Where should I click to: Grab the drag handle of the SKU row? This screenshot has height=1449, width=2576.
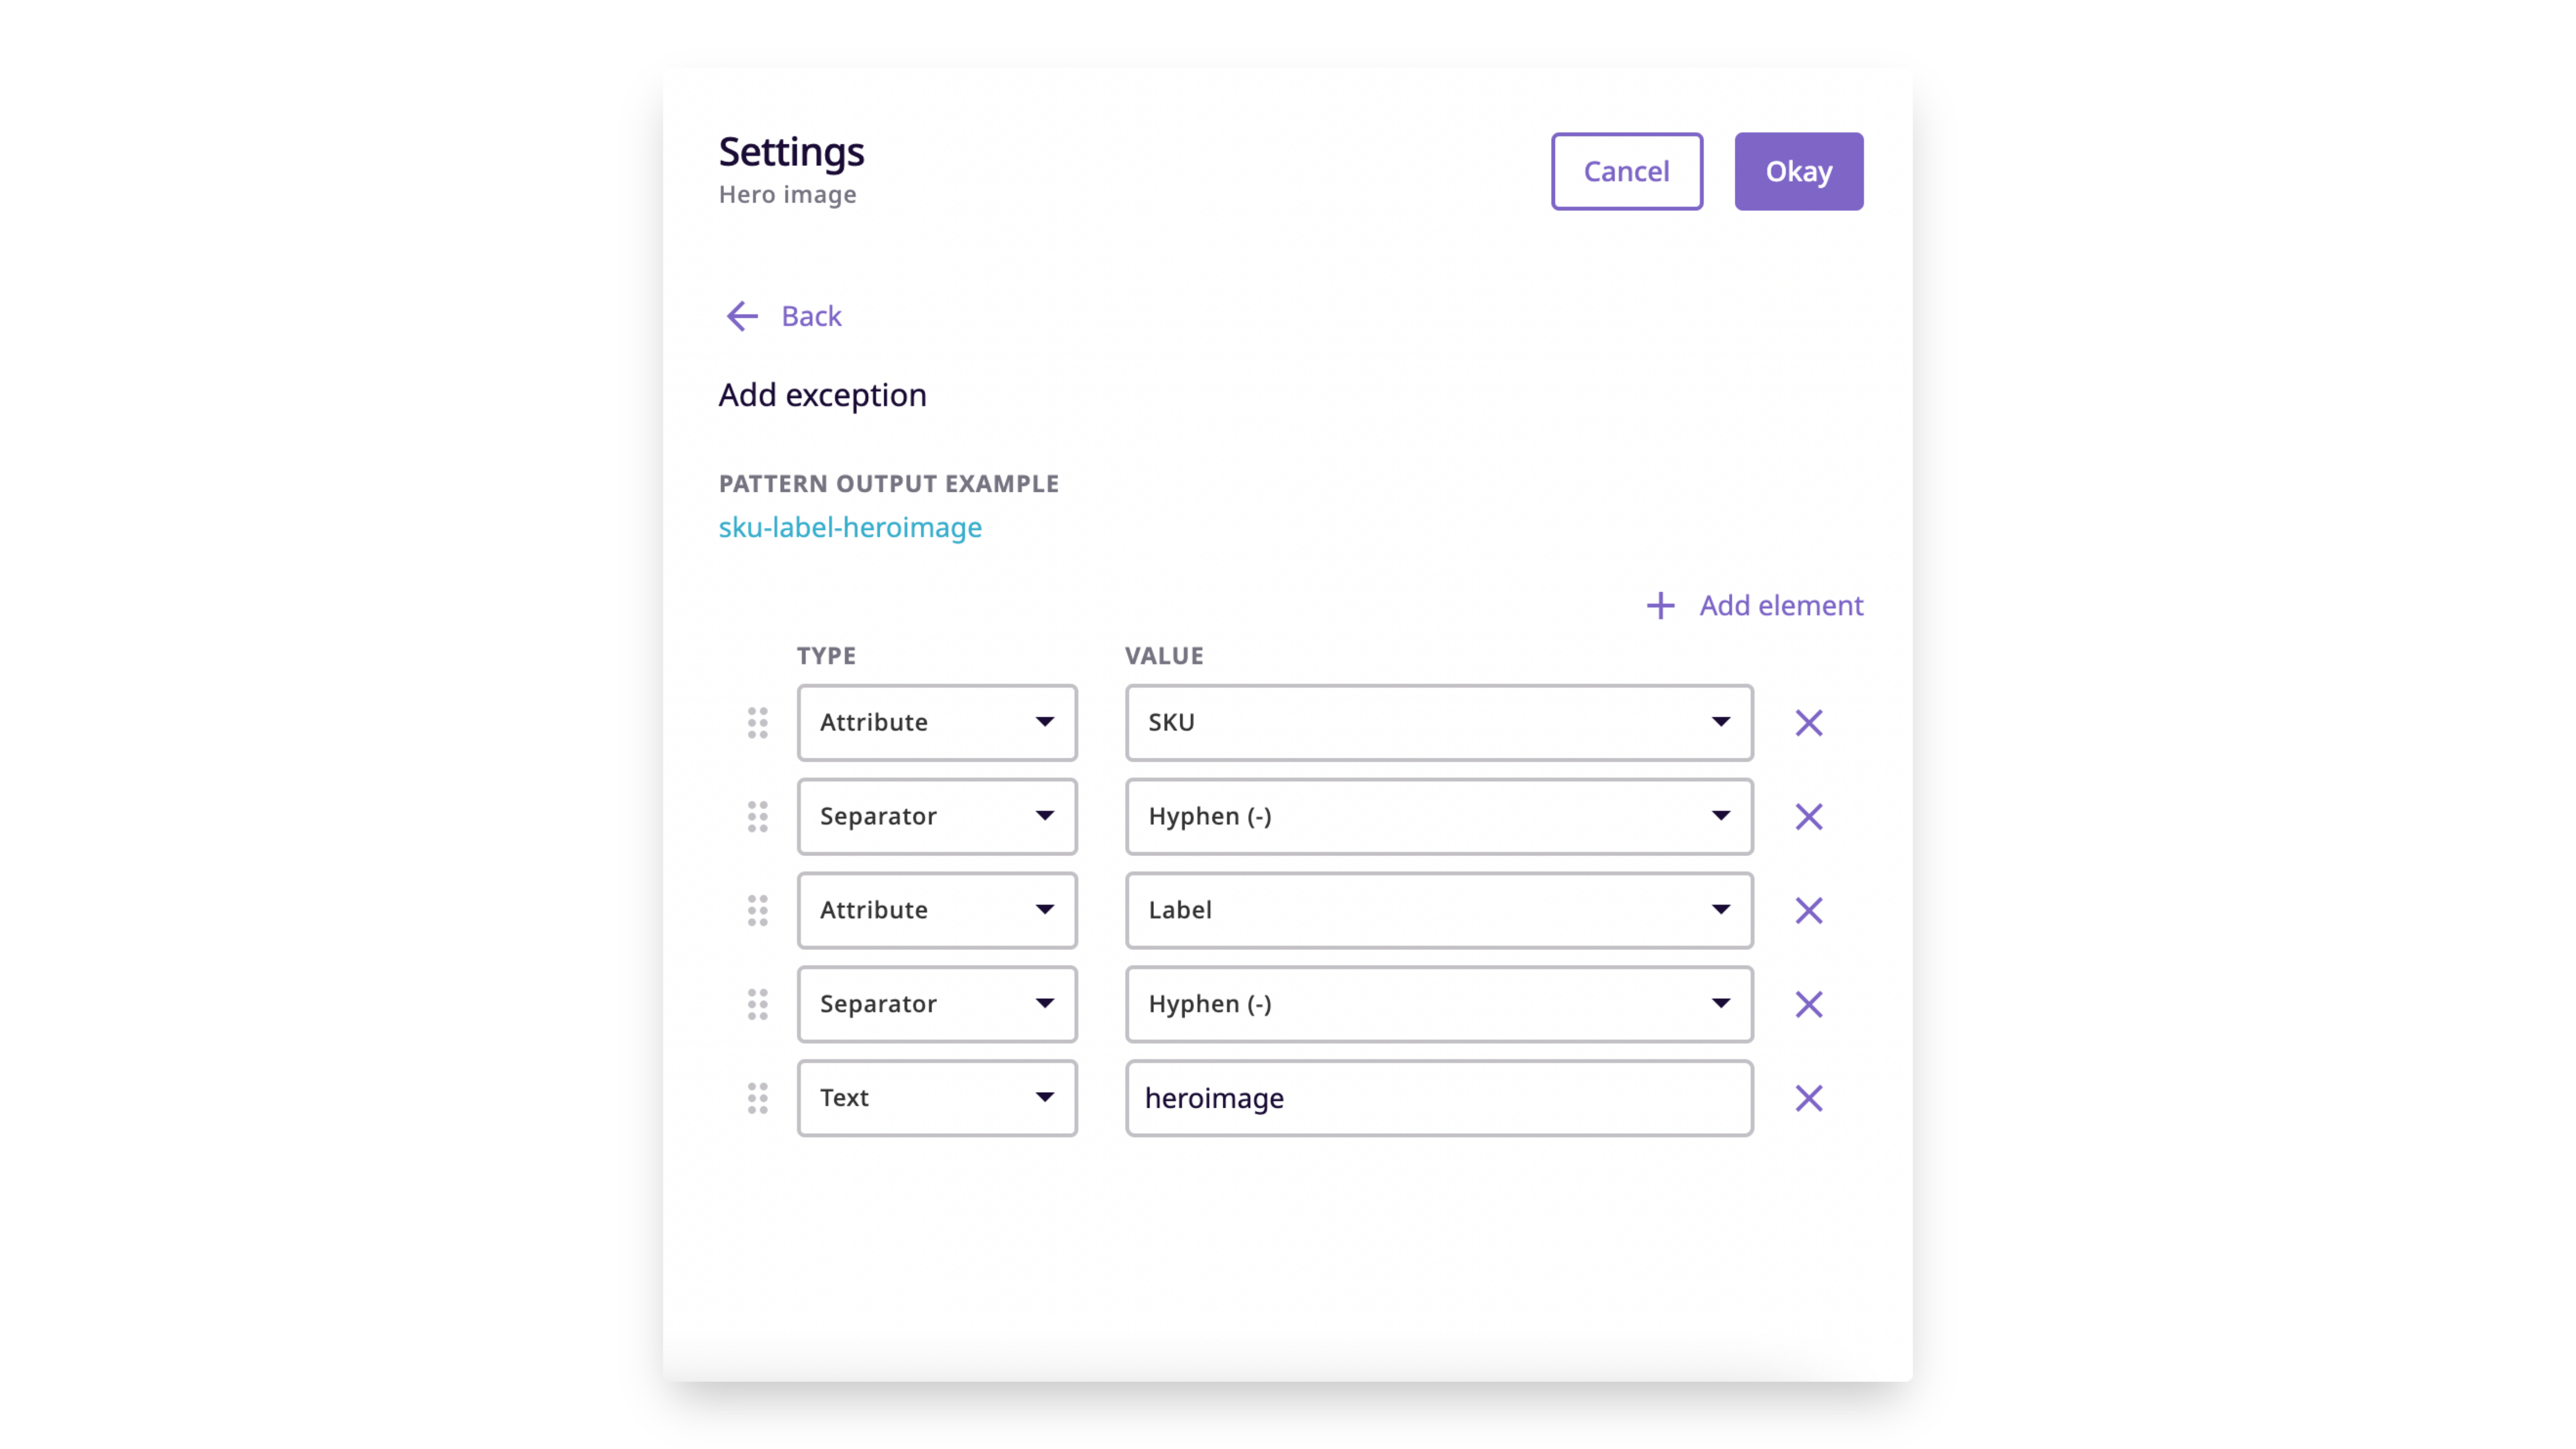[x=757, y=723]
